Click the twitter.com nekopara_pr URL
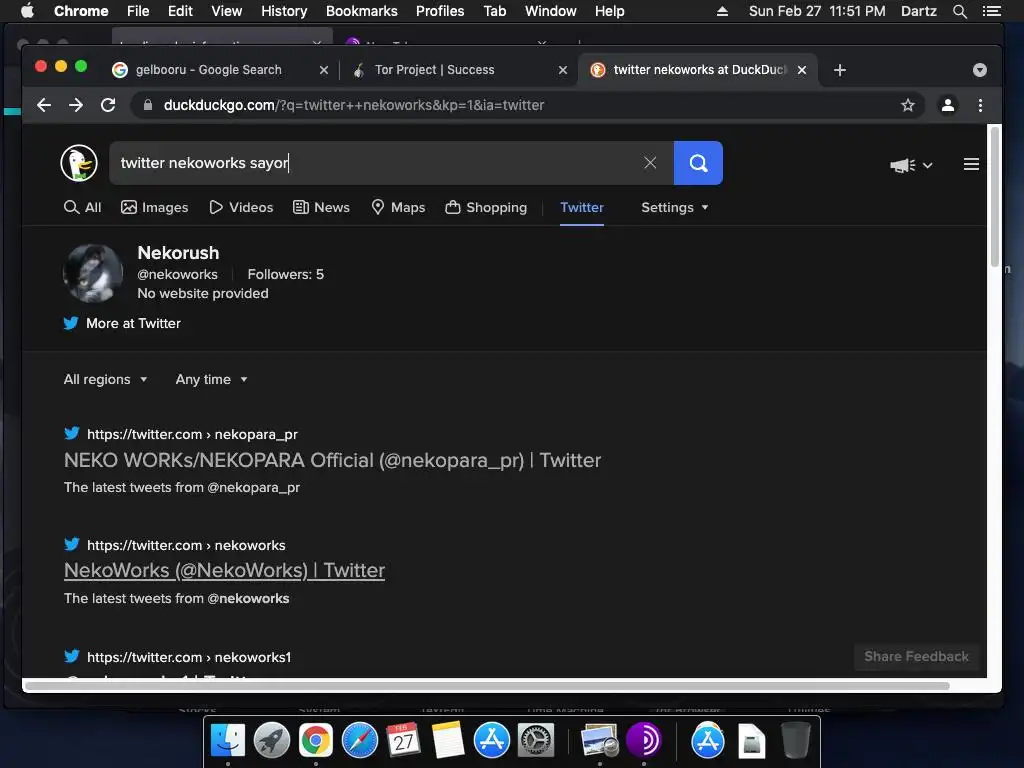 point(192,434)
